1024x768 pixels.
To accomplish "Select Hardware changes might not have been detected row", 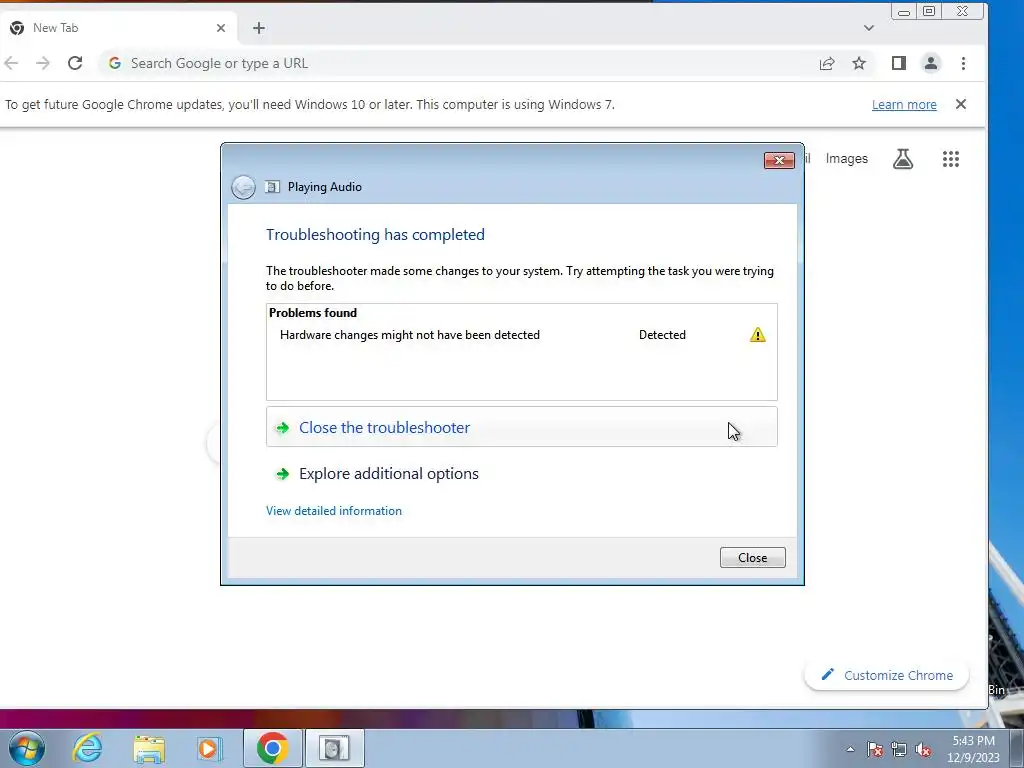I will [521, 335].
